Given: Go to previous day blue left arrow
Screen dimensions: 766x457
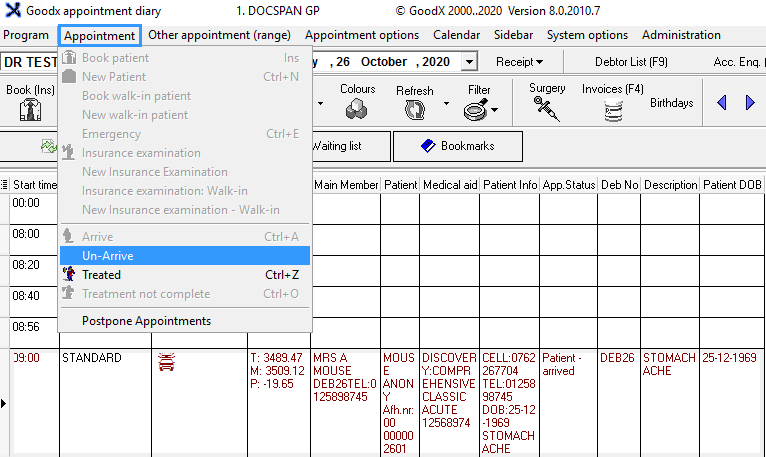Looking at the screenshot, I should point(722,103).
